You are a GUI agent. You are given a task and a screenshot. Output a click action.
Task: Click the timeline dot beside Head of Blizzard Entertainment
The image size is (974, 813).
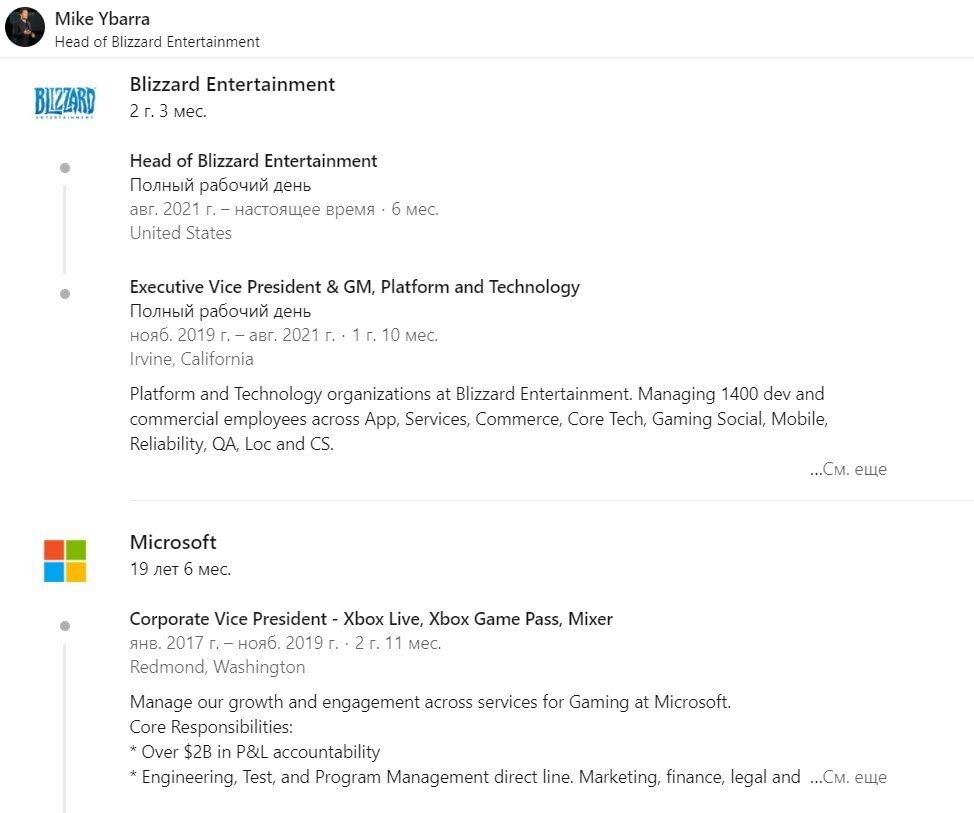pos(65,168)
